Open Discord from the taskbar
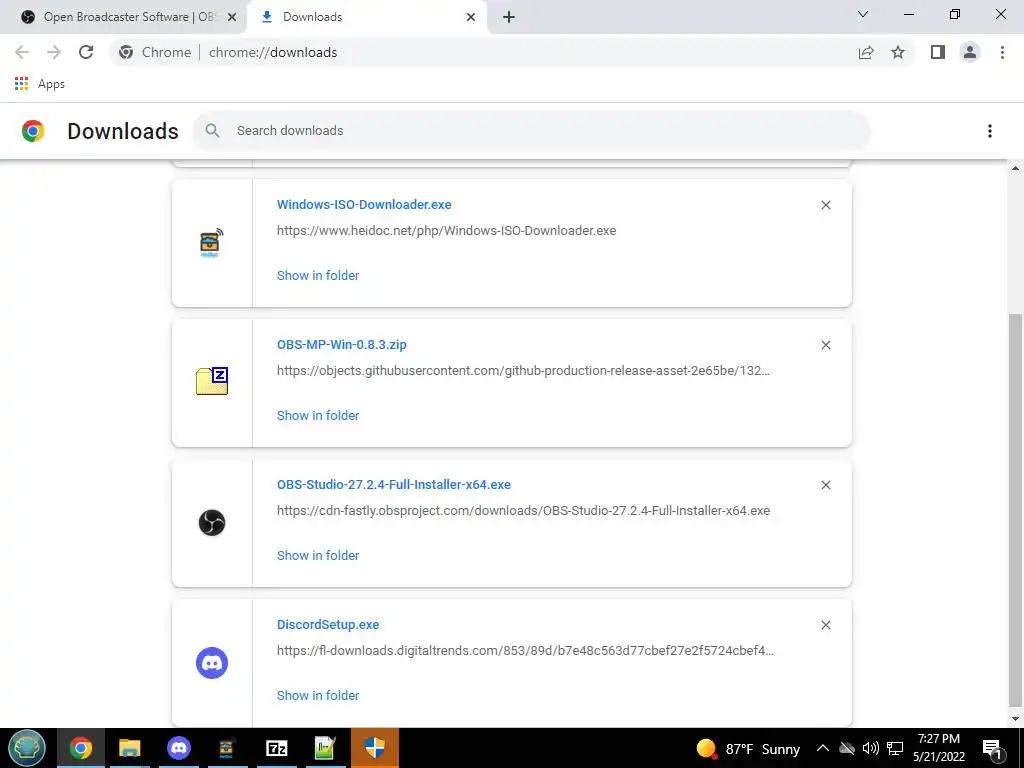The height and width of the screenshot is (768, 1024). point(178,748)
